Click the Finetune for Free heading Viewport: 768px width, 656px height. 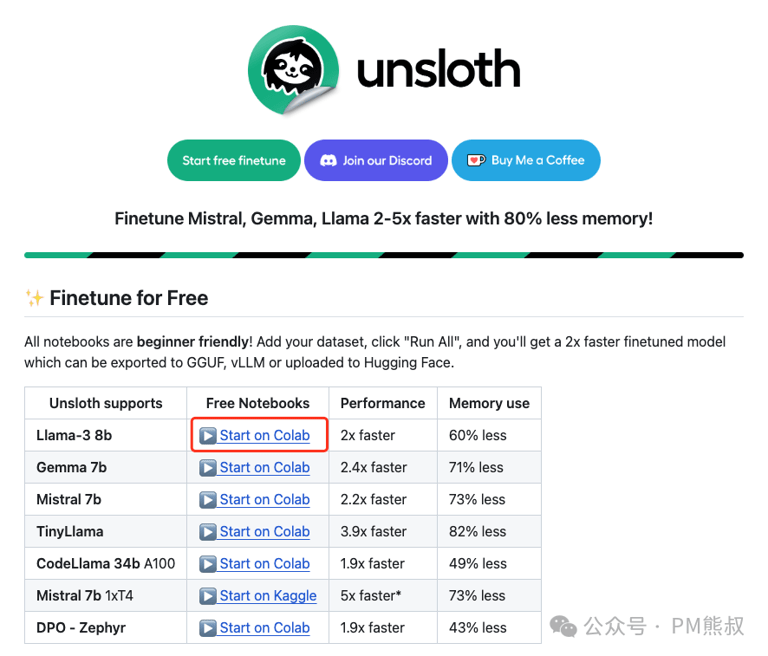(x=129, y=298)
